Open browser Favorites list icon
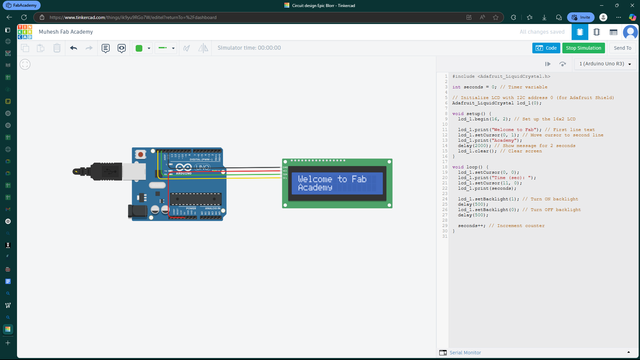The height and width of the screenshot is (360, 640). pos(529,18)
